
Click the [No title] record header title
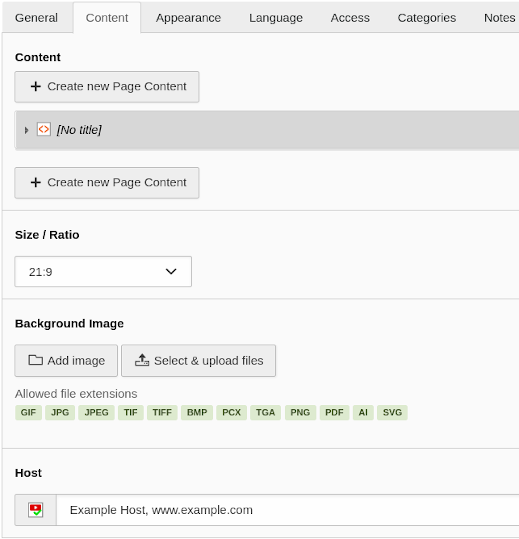click(79, 130)
